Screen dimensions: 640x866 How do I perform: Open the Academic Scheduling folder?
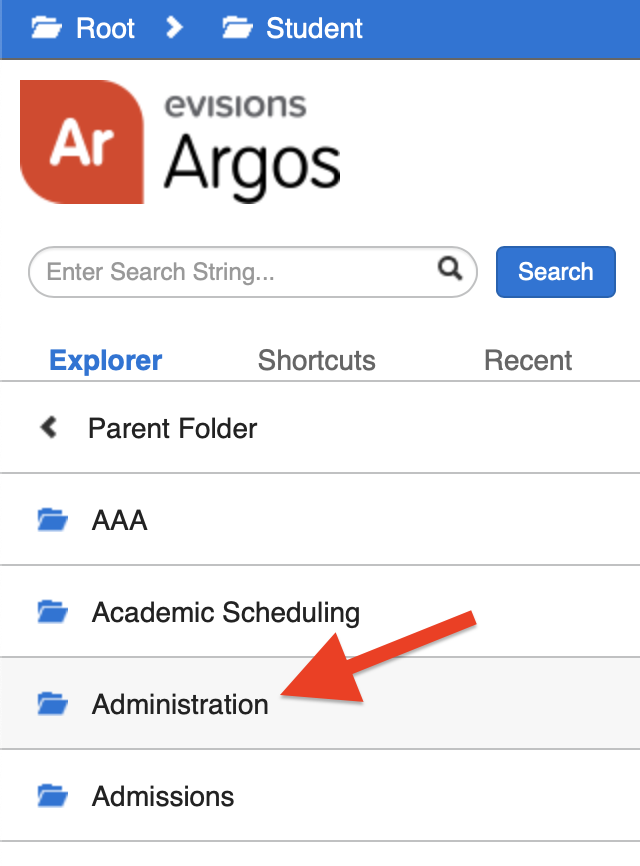[x=225, y=611]
